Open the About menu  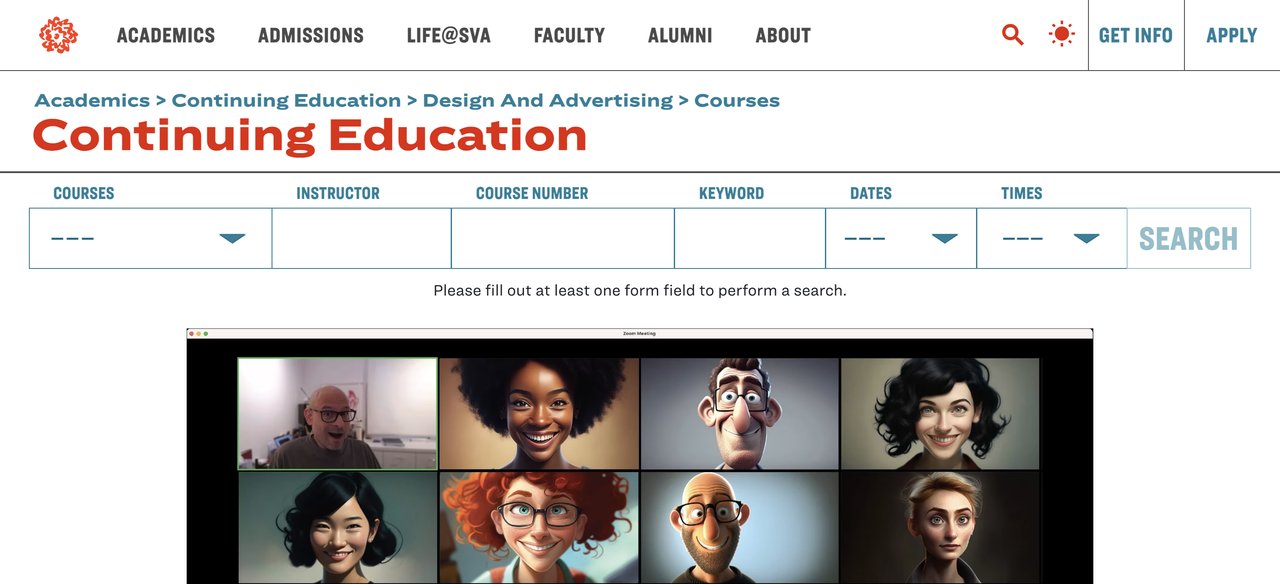click(783, 36)
